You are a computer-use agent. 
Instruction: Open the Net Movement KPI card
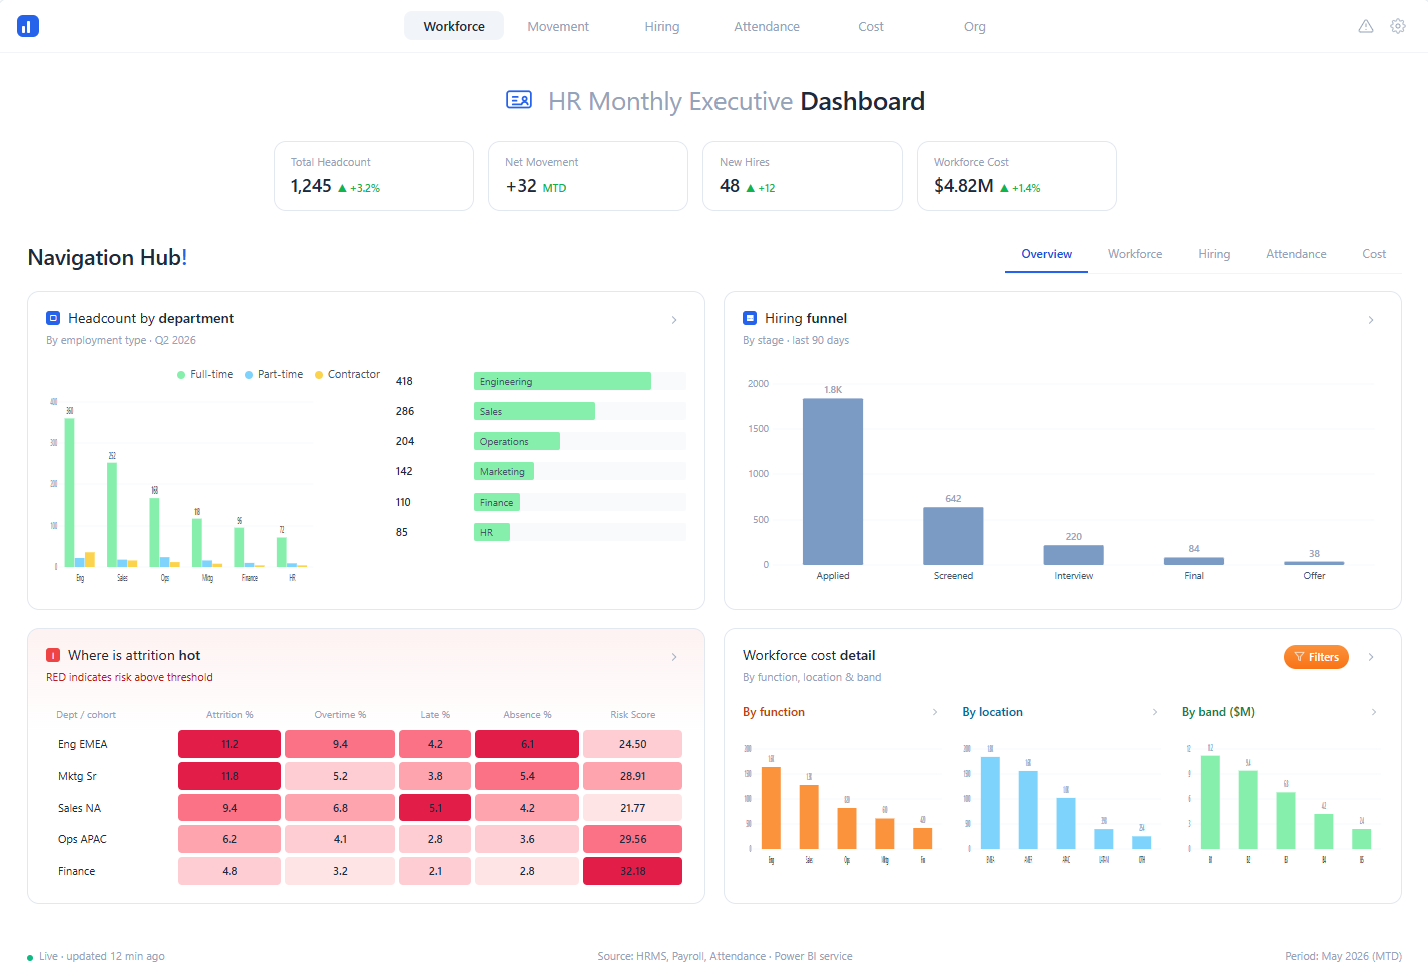[x=588, y=176]
